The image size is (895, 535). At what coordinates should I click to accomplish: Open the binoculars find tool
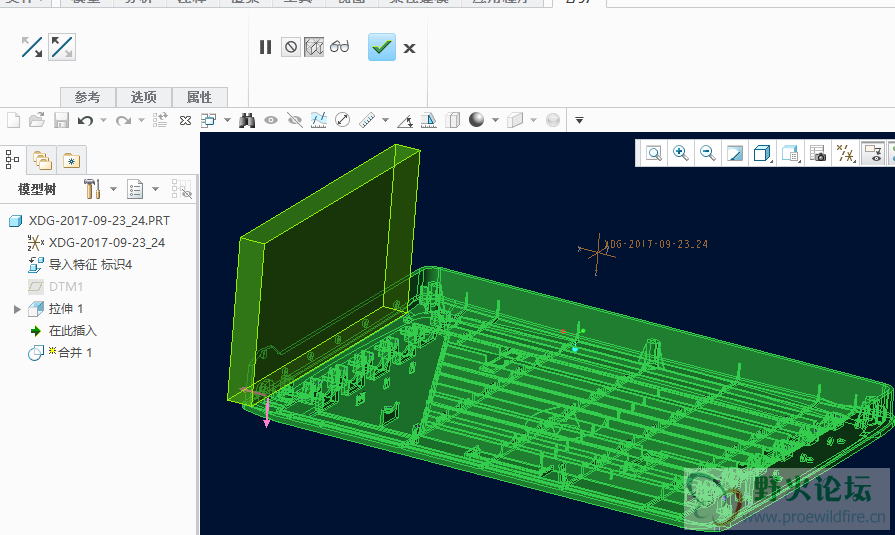(247, 120)
